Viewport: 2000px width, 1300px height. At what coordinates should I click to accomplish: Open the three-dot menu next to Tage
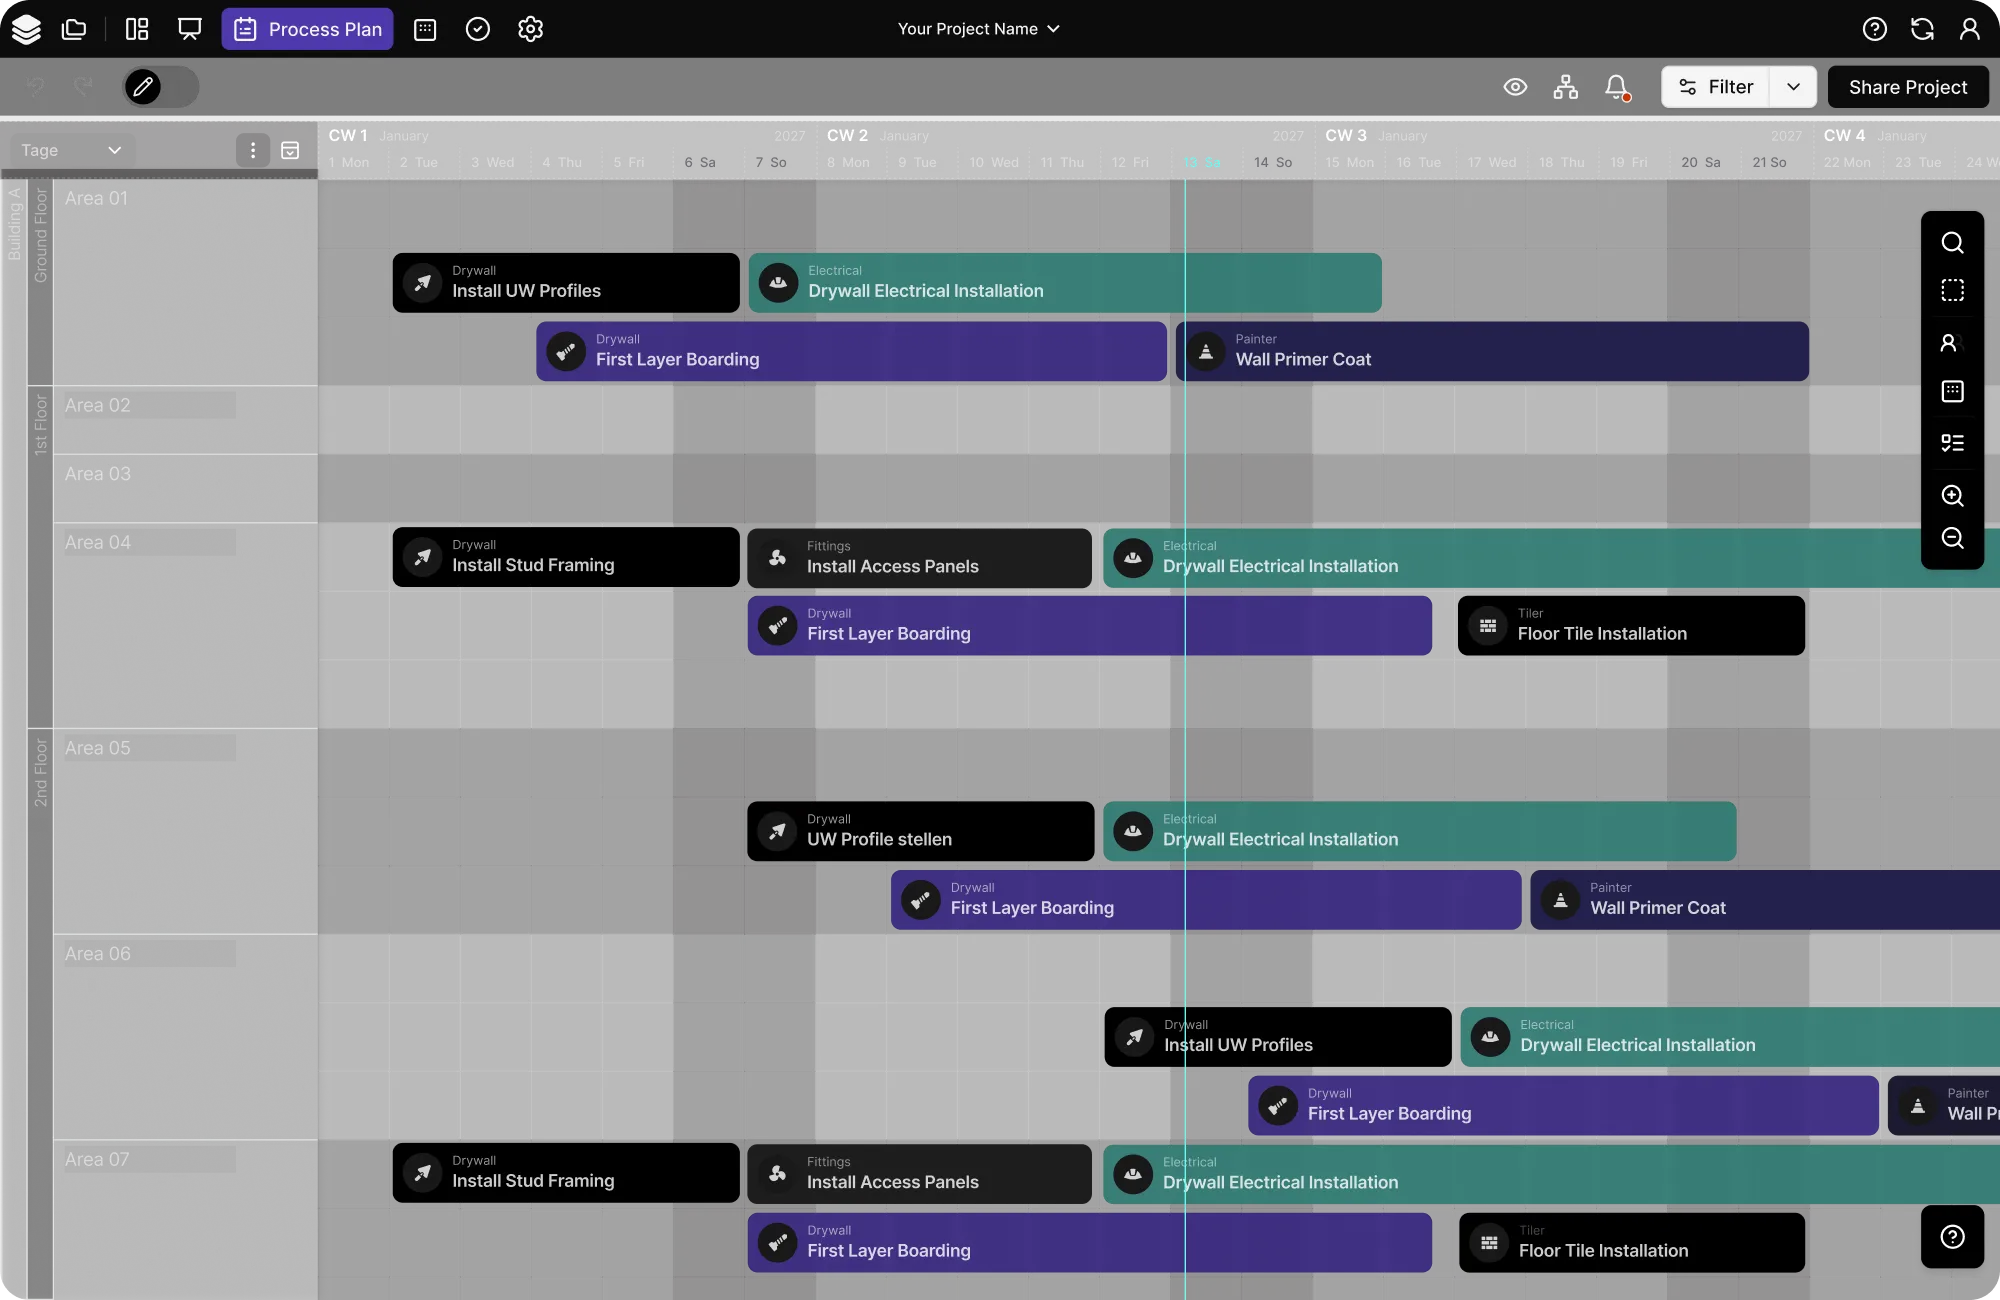253,150
